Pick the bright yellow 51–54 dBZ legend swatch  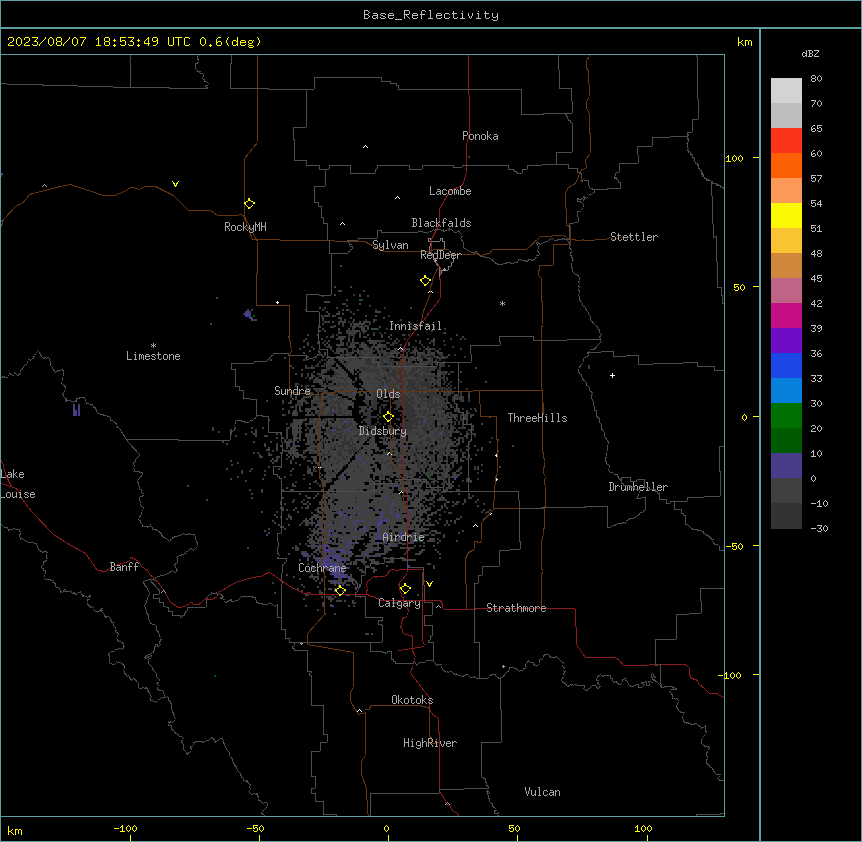[786, 216]
